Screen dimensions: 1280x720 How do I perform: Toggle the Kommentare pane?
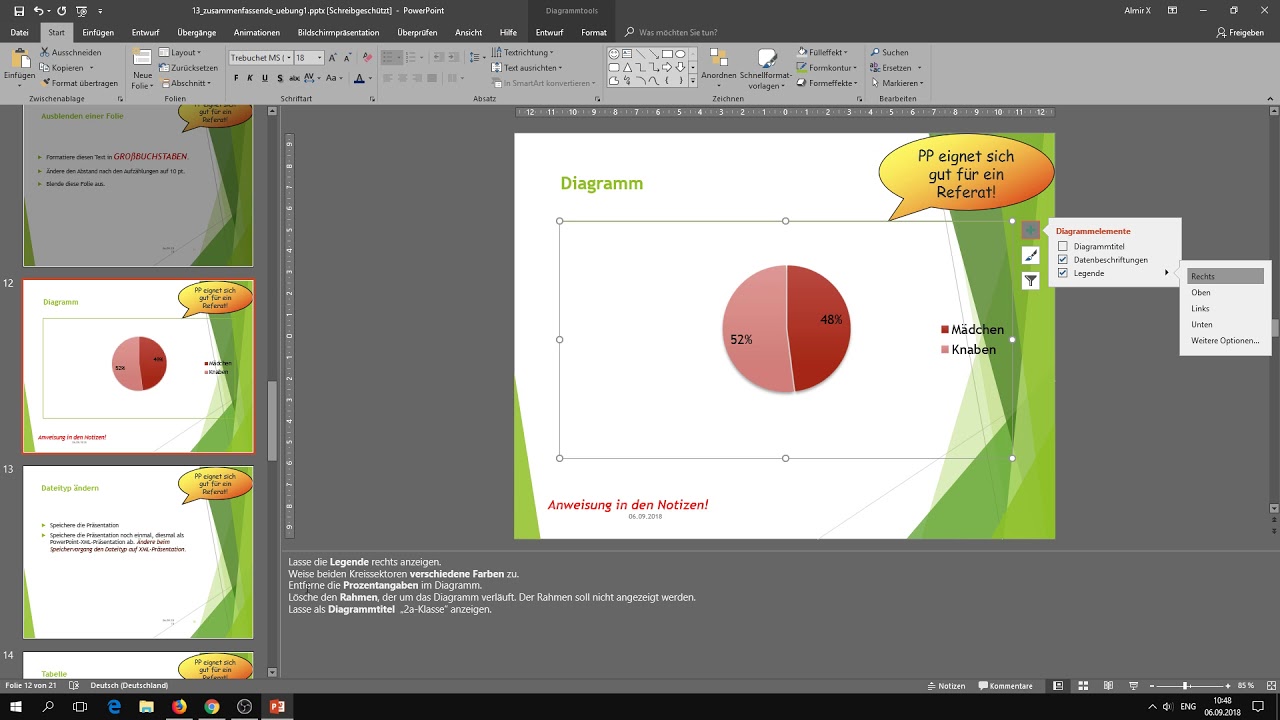(x=1005, y=686)
